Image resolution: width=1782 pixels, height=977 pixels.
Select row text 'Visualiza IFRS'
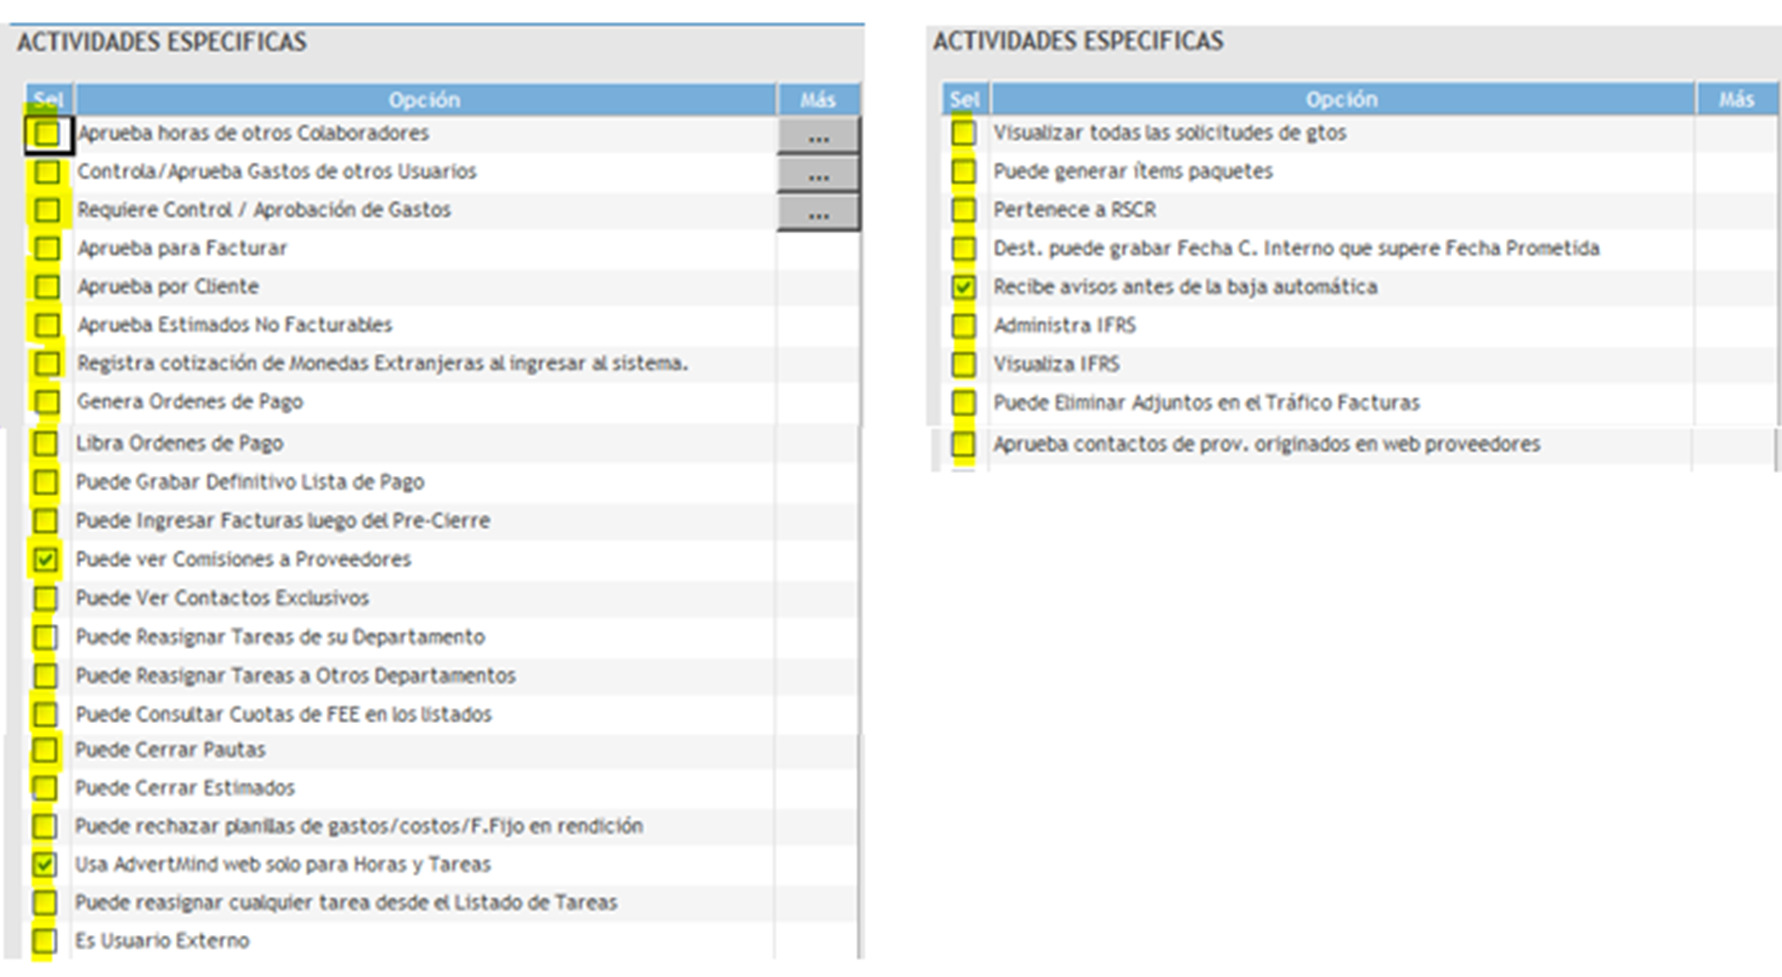pyautogui.click(x=1056, y=364)
